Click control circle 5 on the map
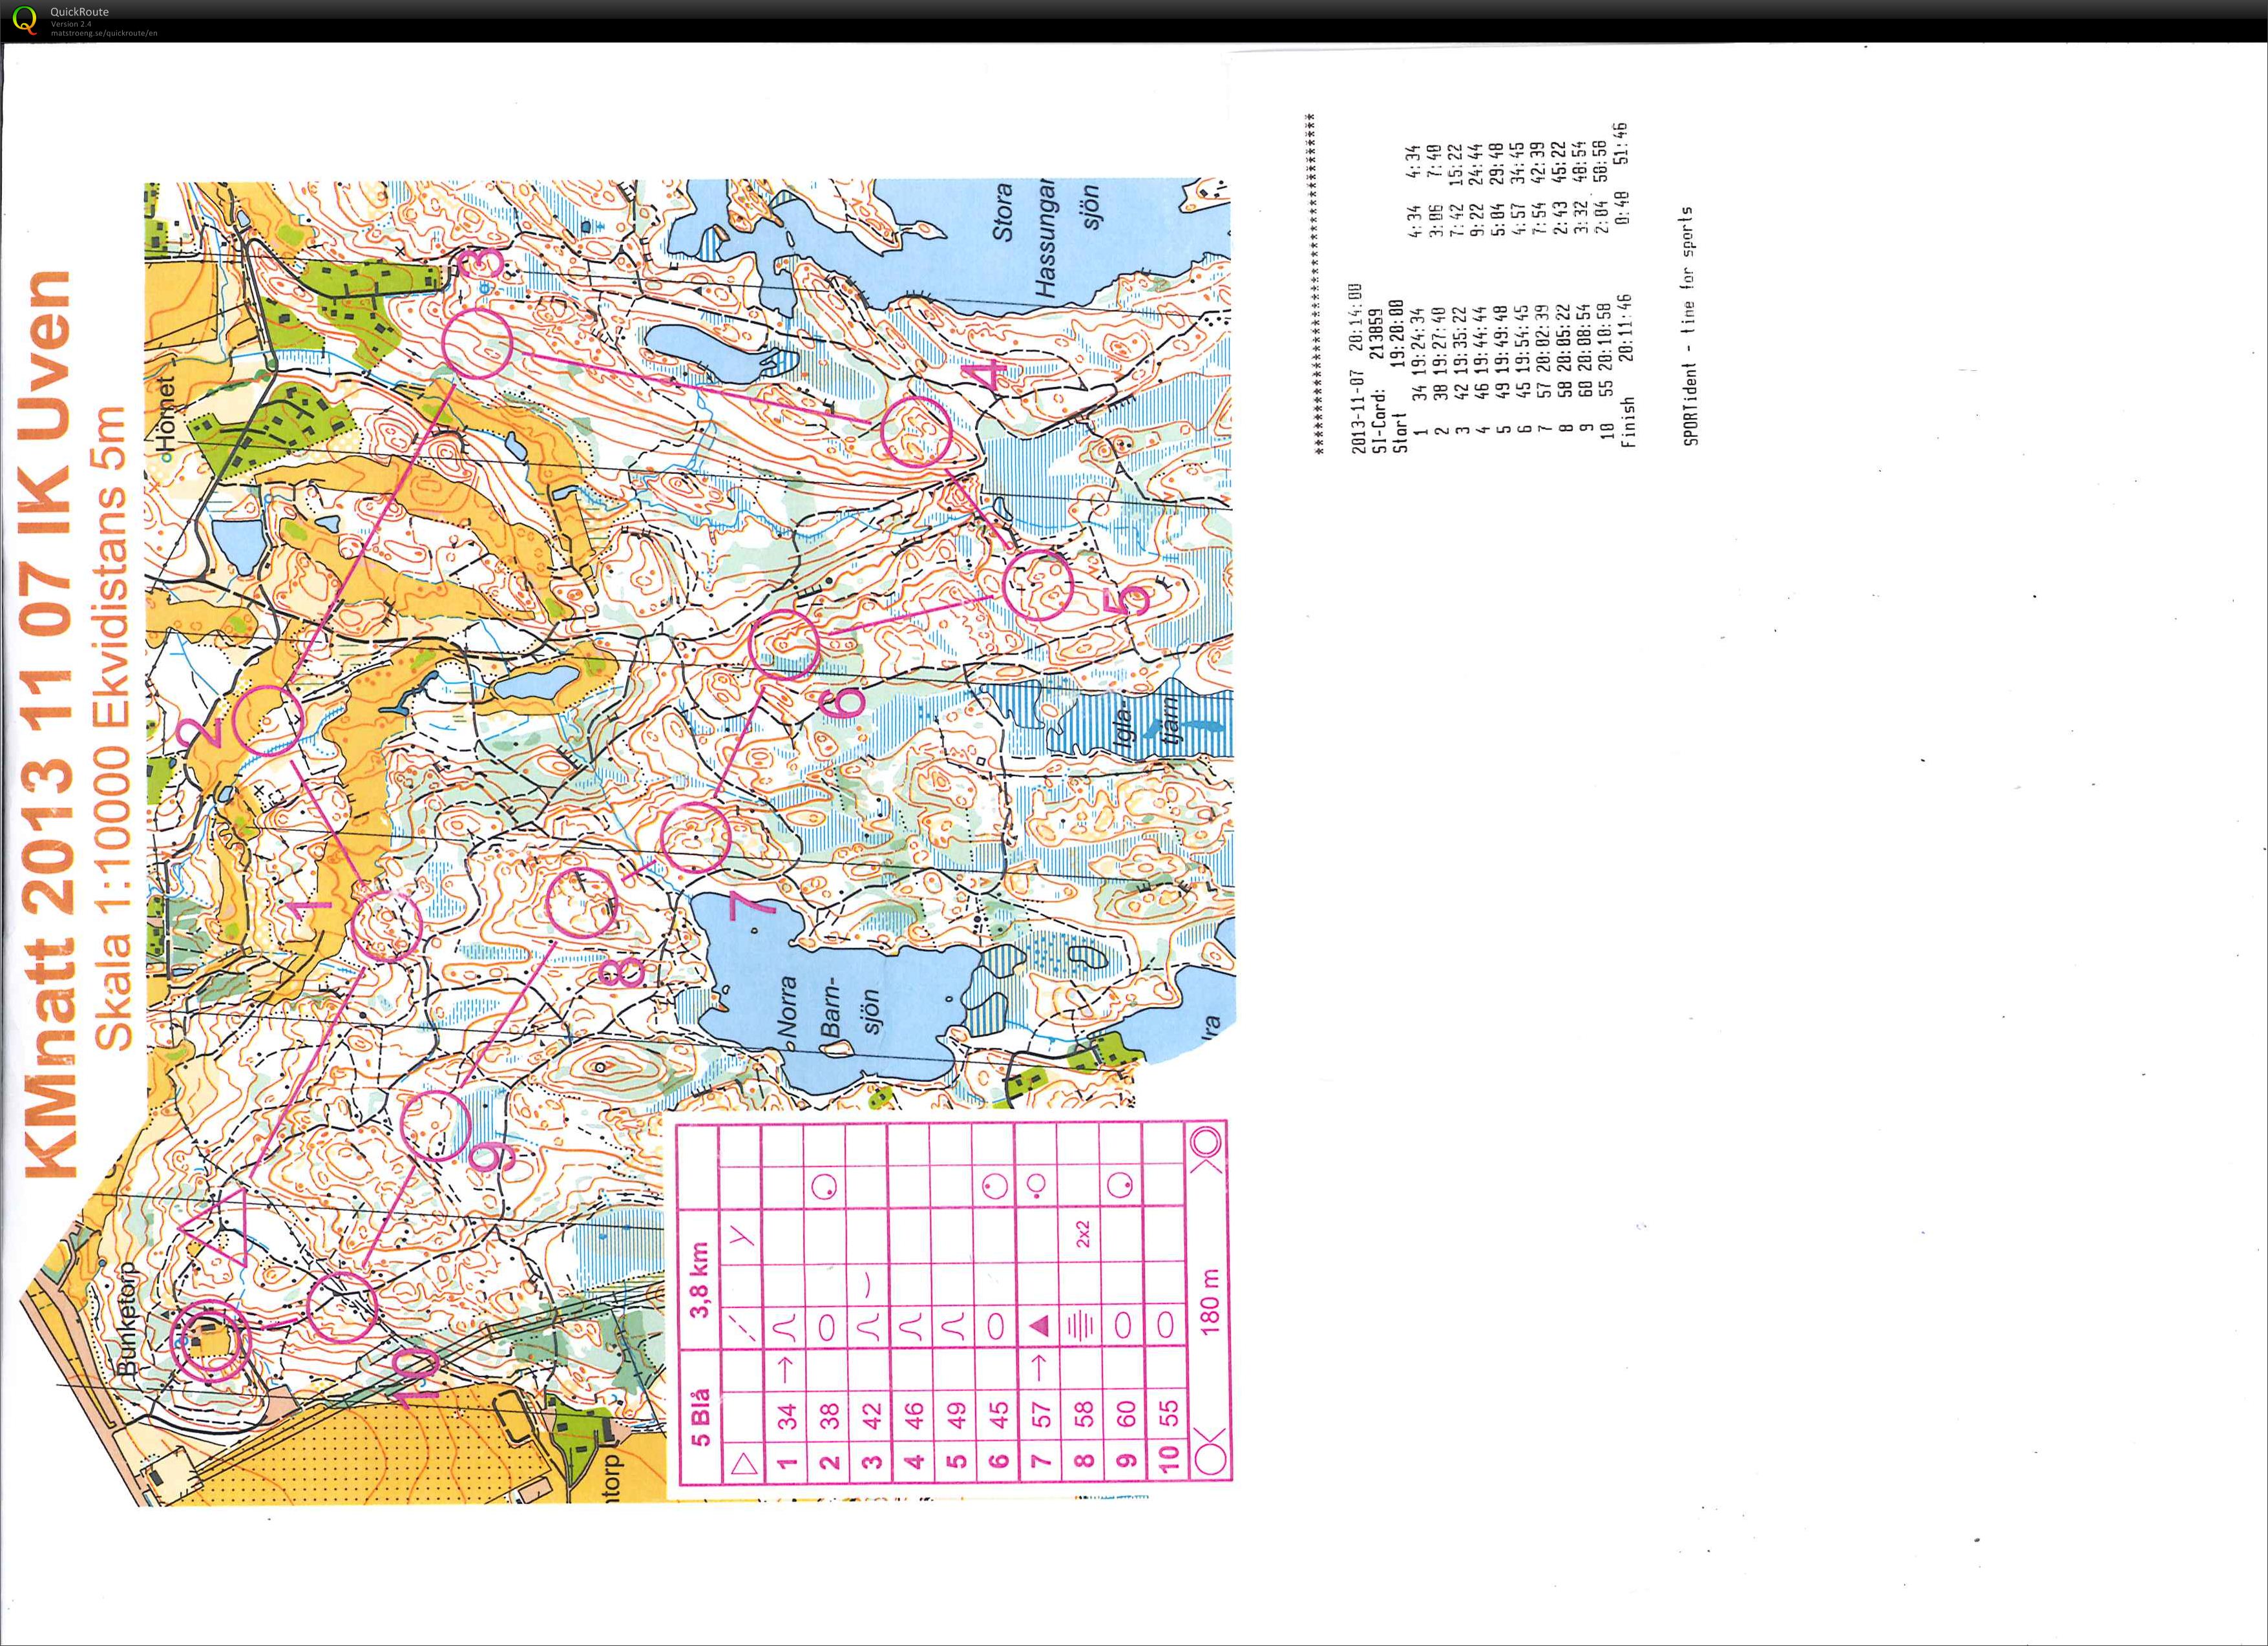The height and width of the screenshot is (1646, 2268). click(x=1038, y=585)
